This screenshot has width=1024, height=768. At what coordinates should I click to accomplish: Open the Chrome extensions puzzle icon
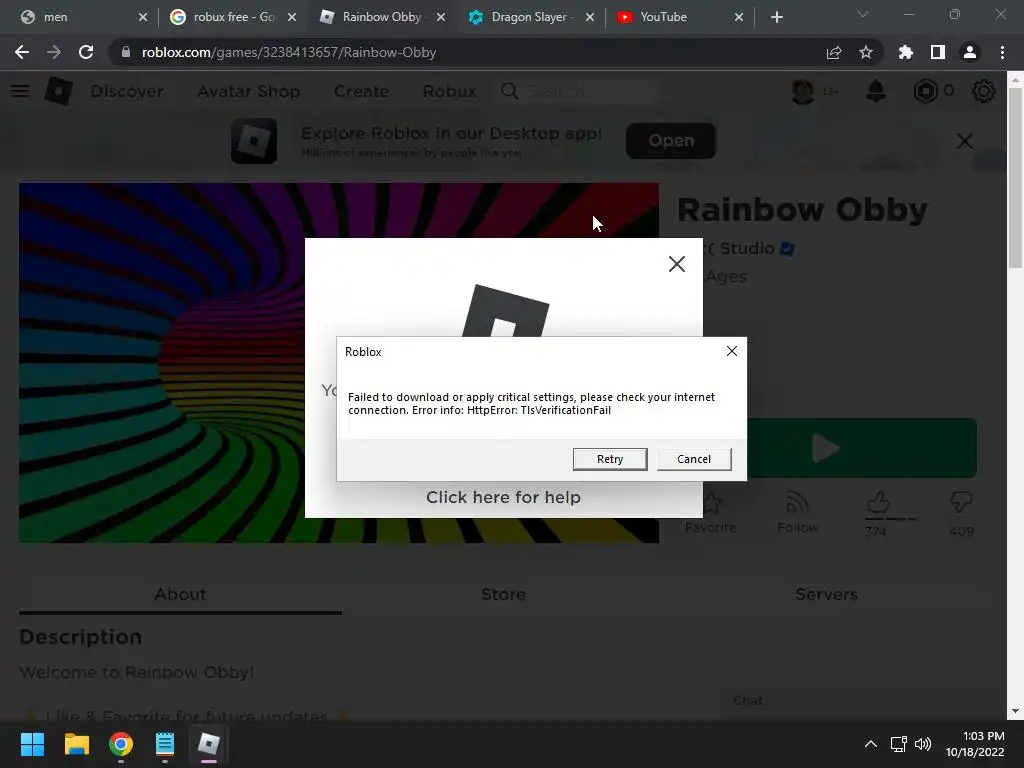pos(906,52)
